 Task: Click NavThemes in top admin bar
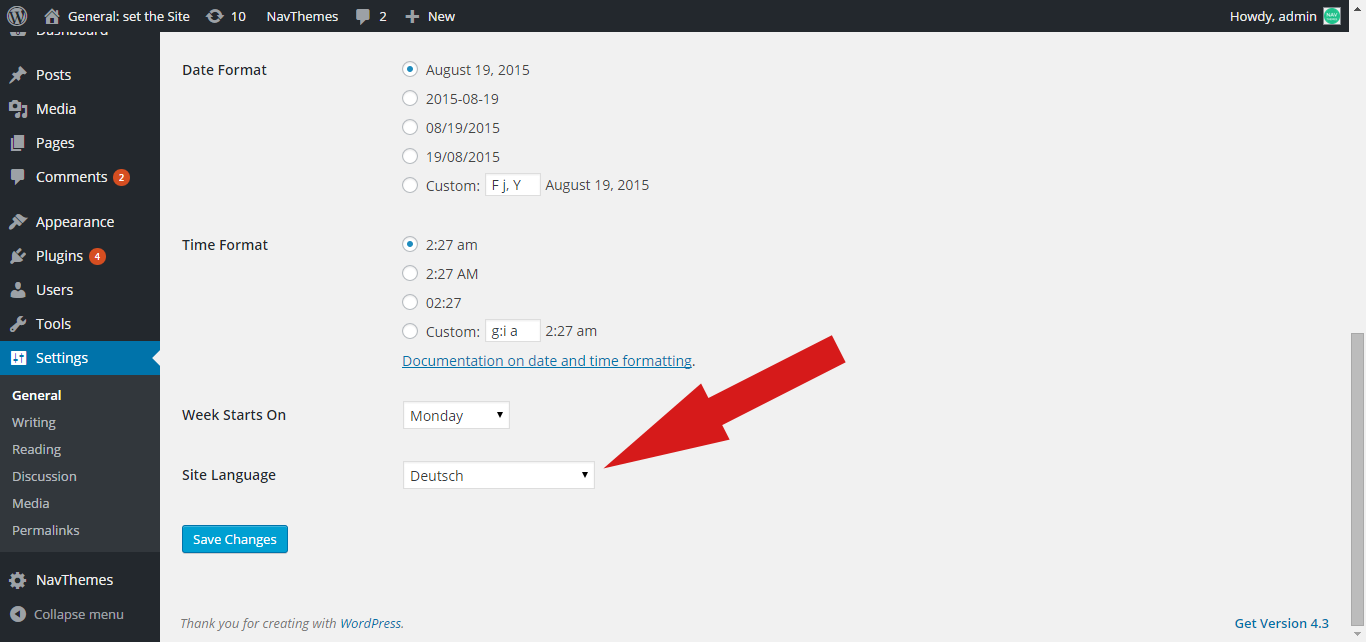(302, 16)
